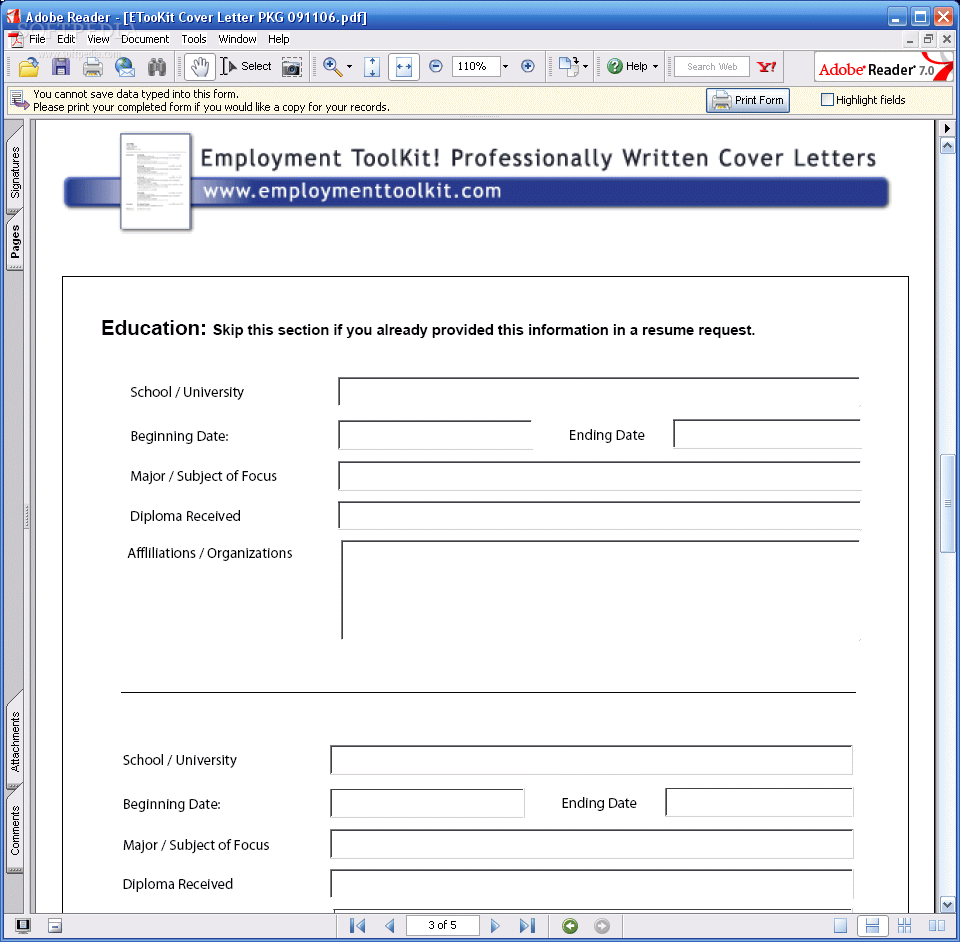The width and height of the screenshot is (960, 942).
Task: Select Facing pages layout icon
Action: [936, 926]
